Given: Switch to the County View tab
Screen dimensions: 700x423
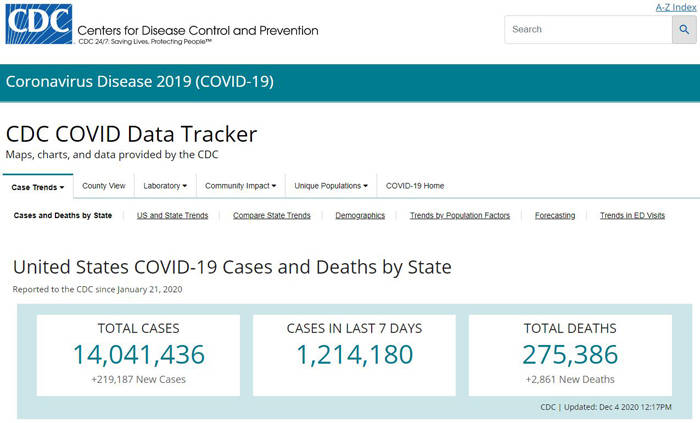Looking at the screenshot, I should pyautogui.click(x=104, y=186).
